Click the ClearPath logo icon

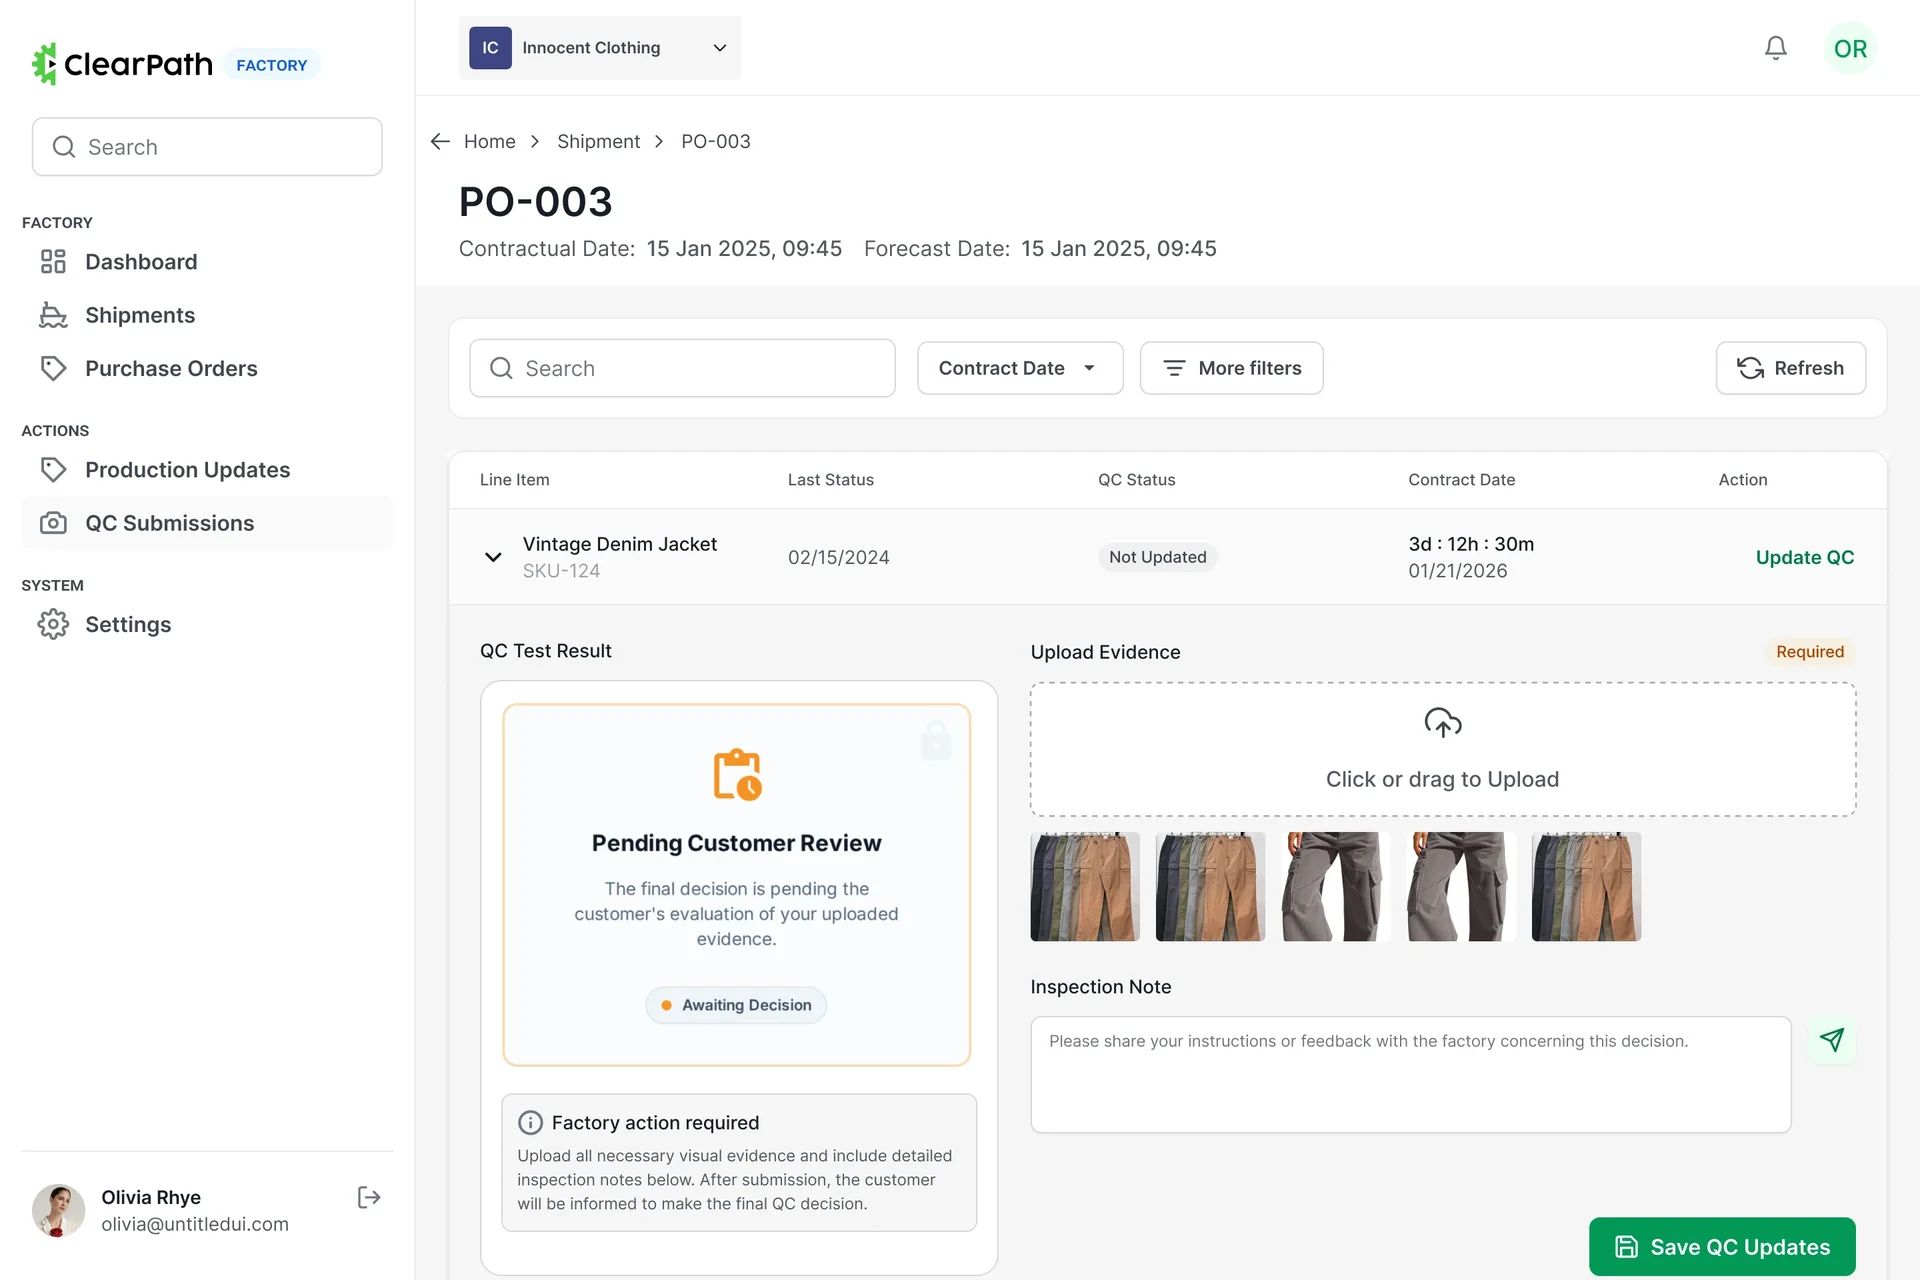click(x=44, y=64)
